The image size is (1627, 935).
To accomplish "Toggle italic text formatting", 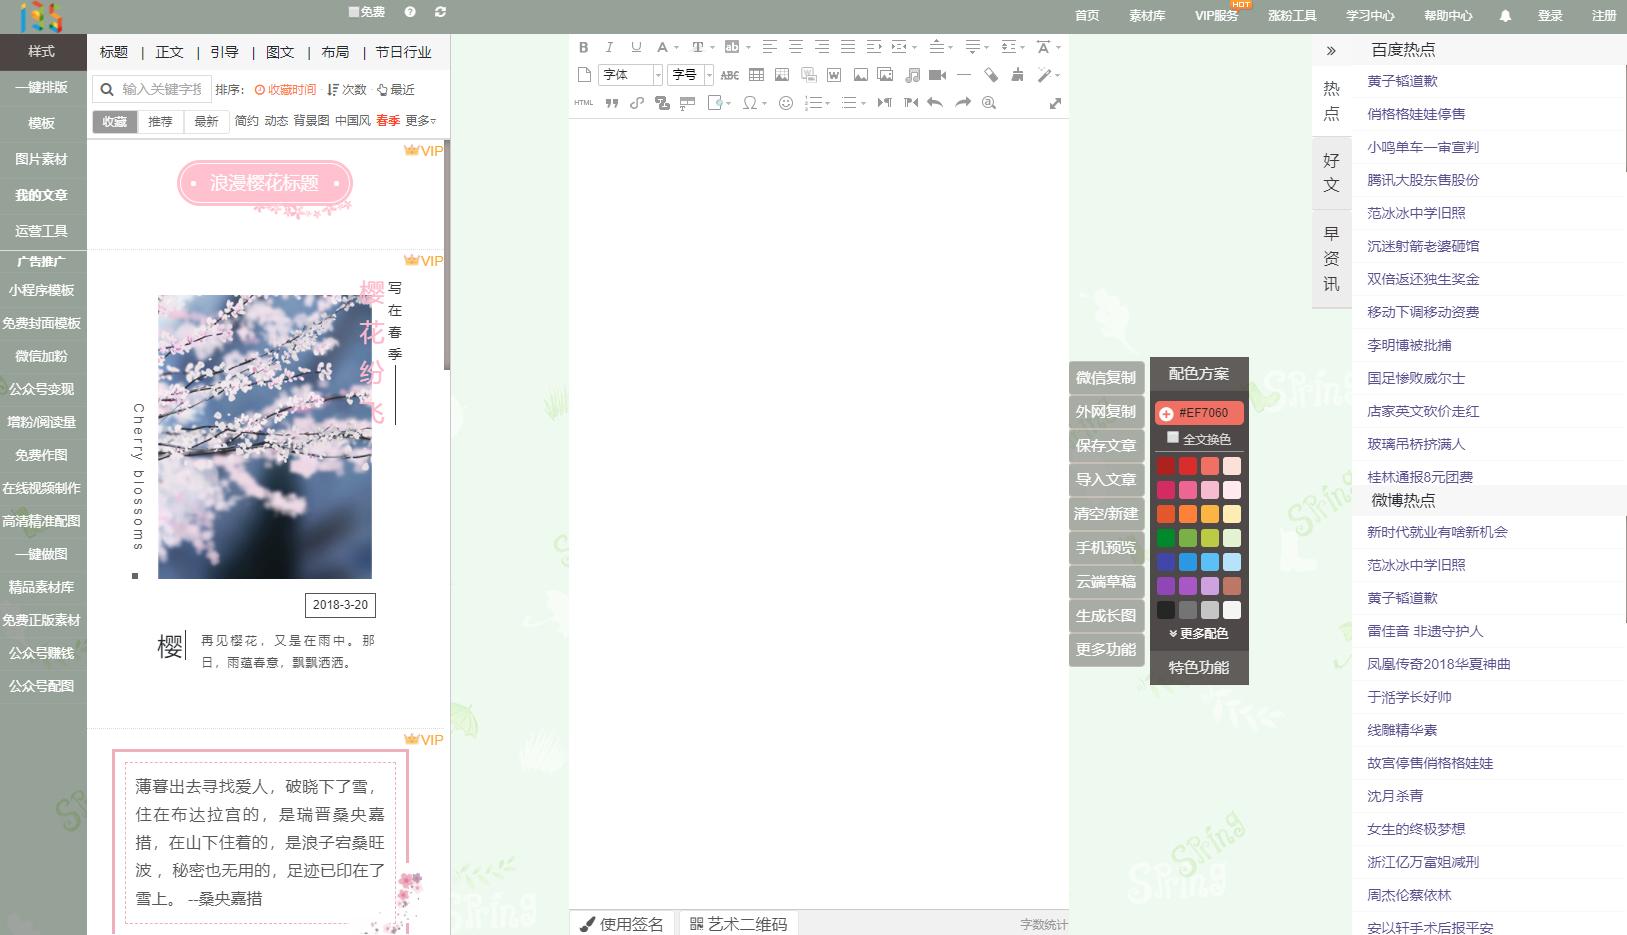I will [x=609, y=47].
